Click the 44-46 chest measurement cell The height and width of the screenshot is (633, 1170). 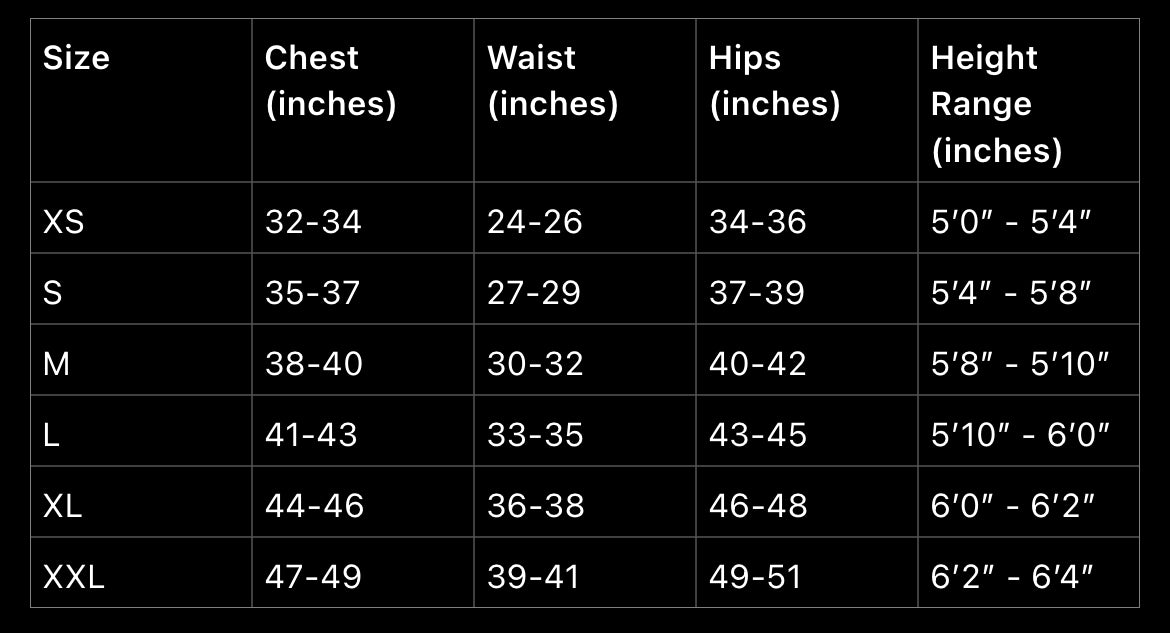click(x=314, y=505)
